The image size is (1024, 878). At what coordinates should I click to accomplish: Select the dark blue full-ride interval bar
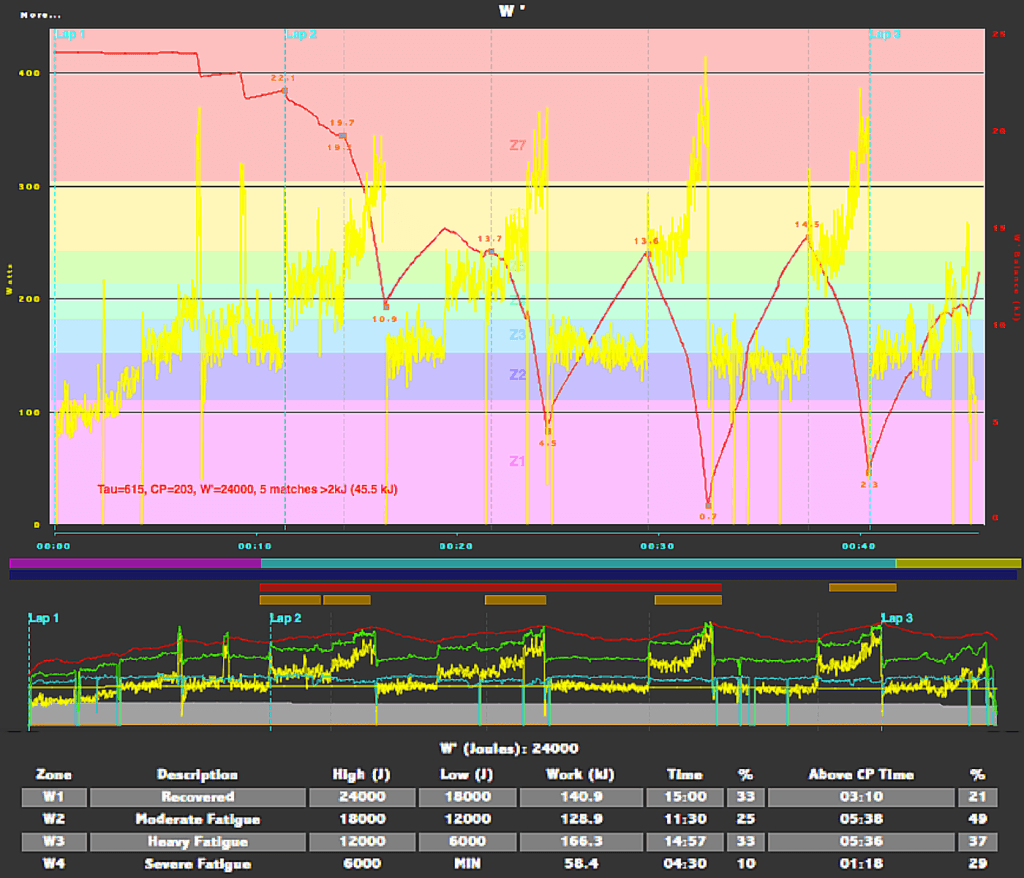pyautogui.click(x=513, y=576)
